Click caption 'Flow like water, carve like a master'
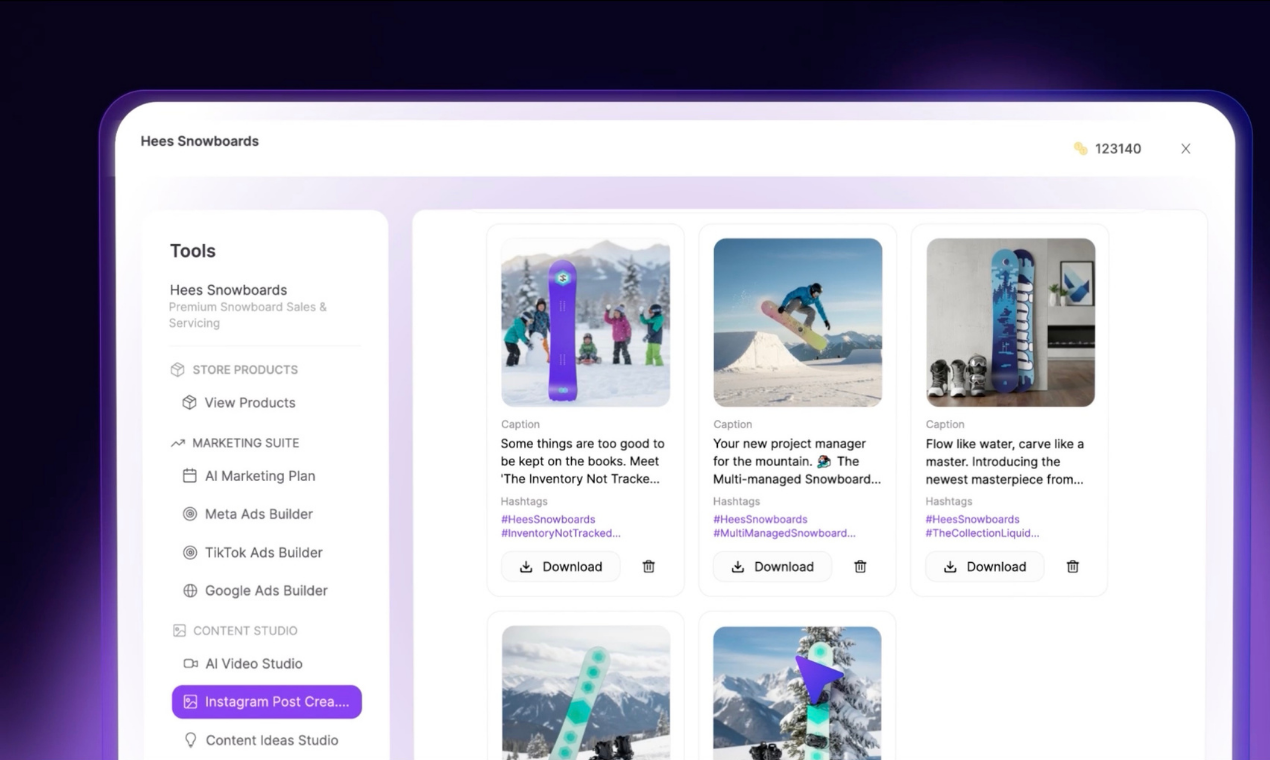This screenshot has height=760, width=1270. point(1005,461)
